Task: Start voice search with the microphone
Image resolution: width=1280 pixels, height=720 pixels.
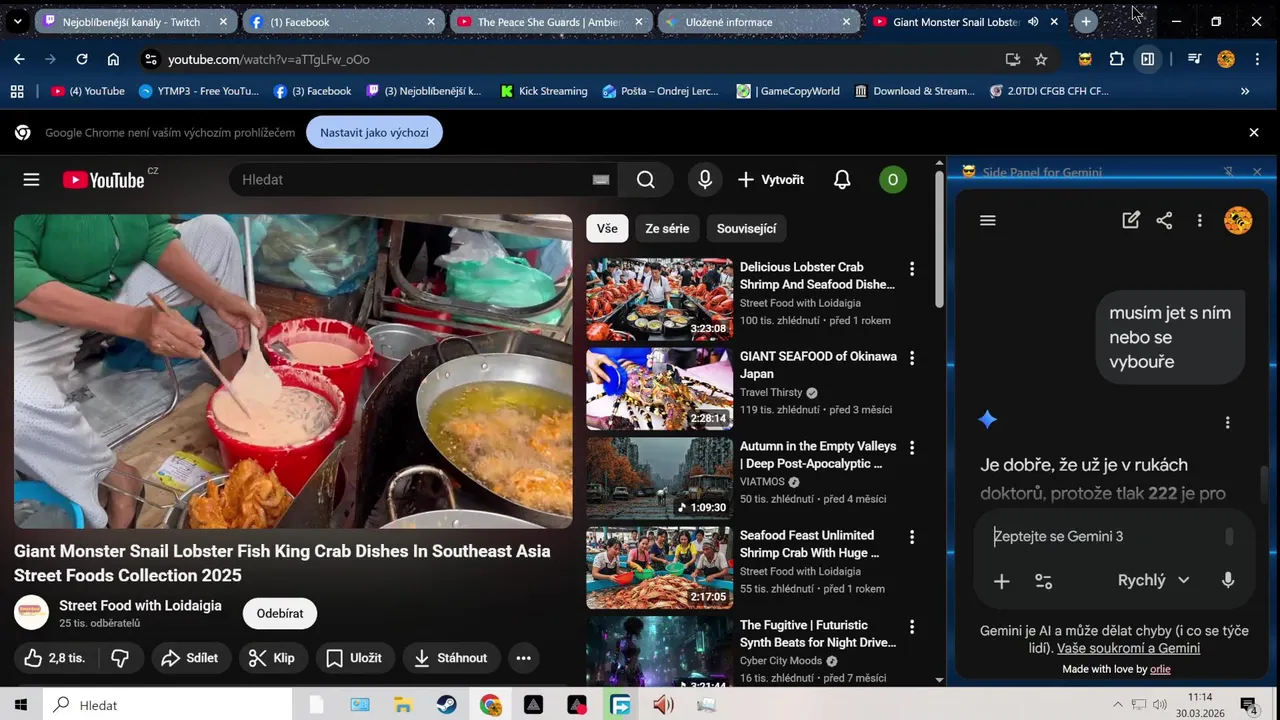Action: 705,180
